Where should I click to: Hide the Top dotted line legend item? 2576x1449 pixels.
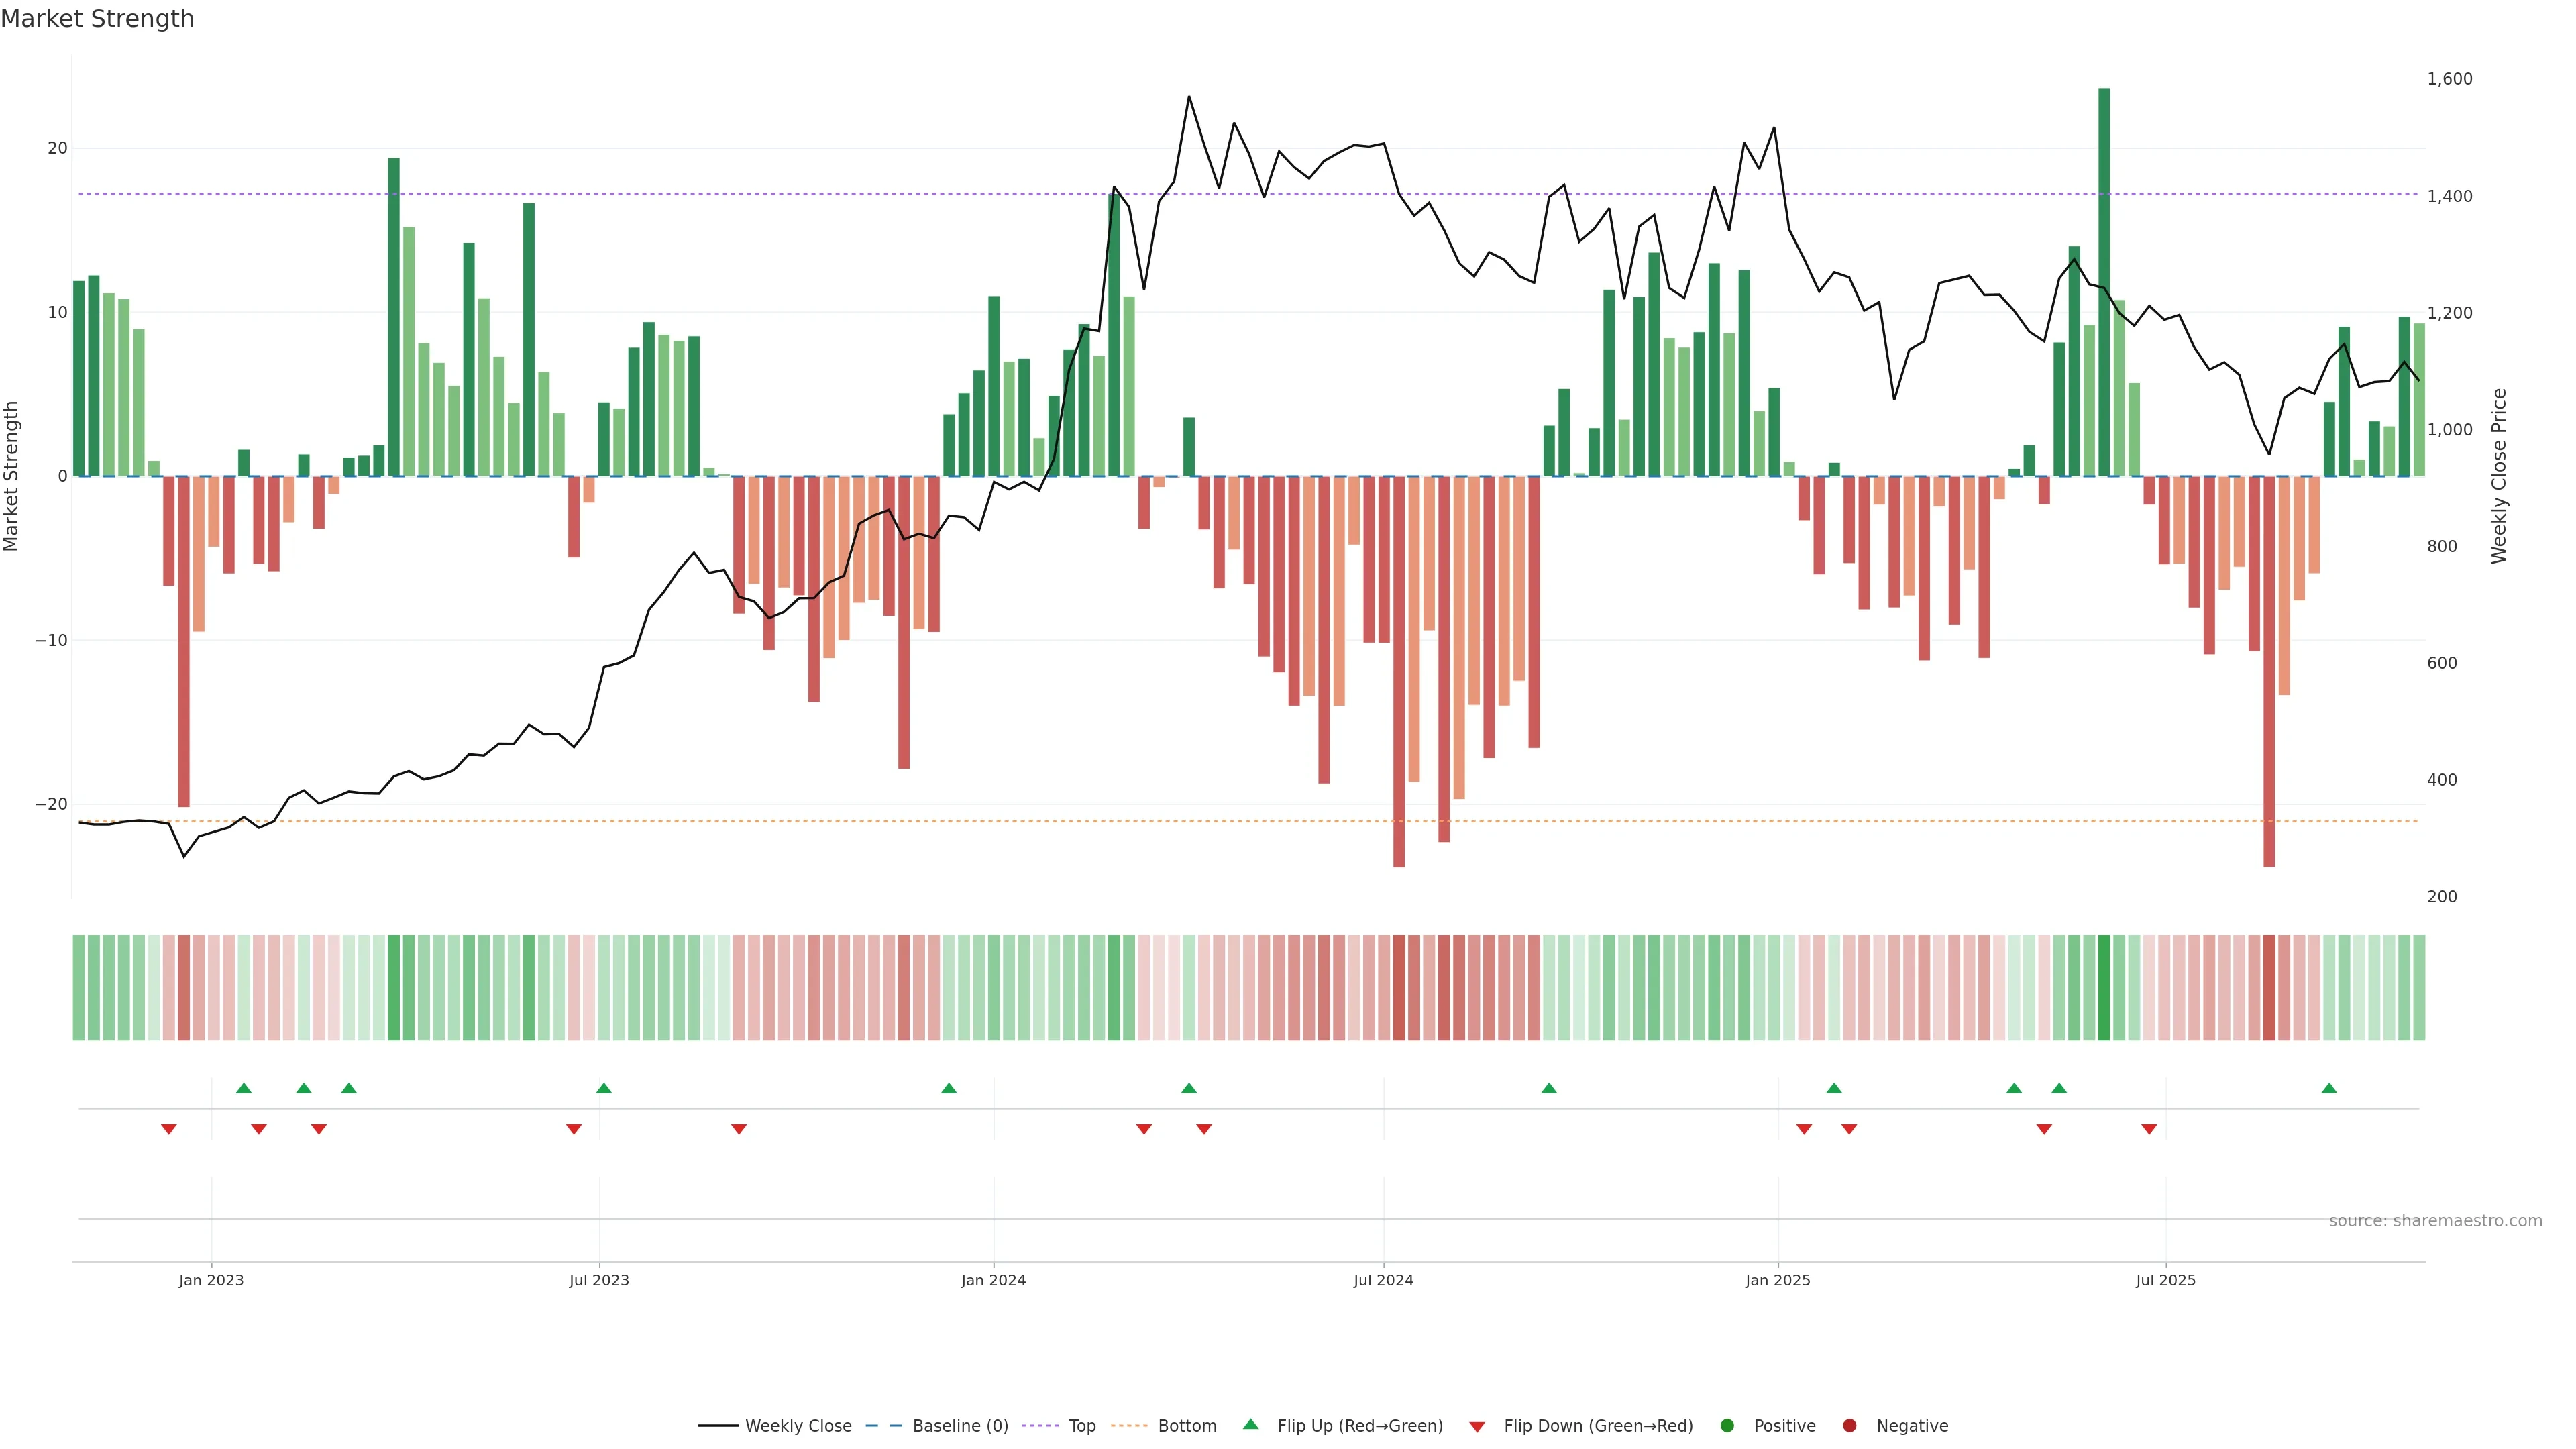(x=1060, y=1426)
